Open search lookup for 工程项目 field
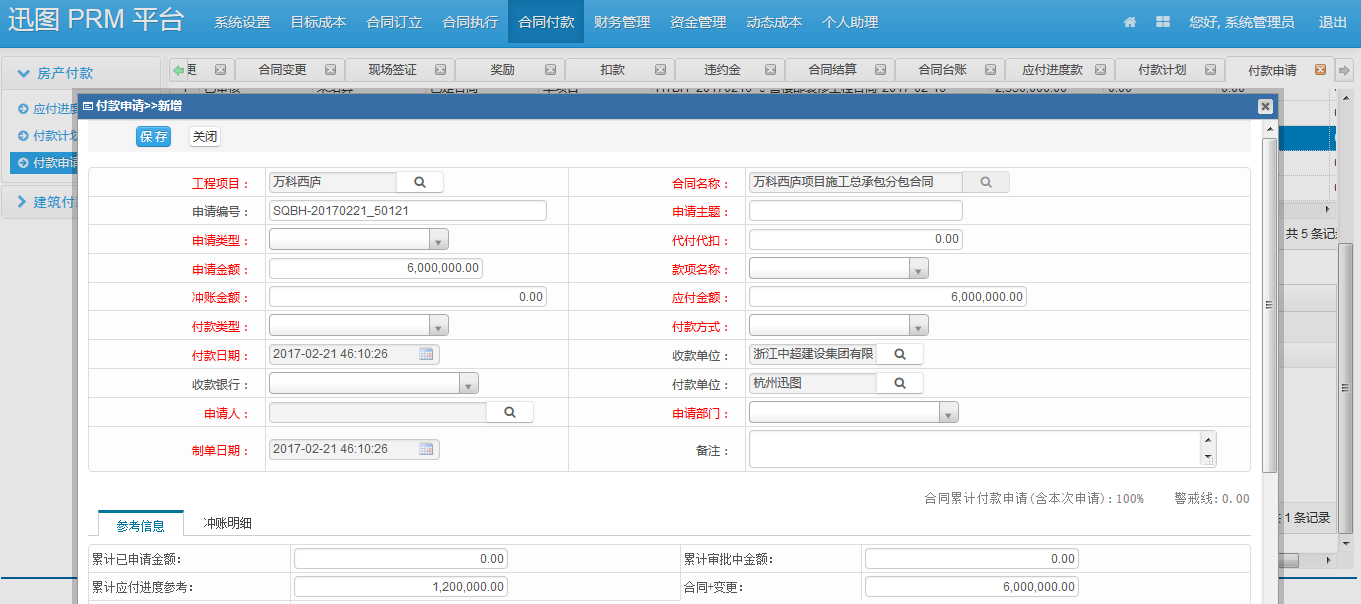 point(420,182)
